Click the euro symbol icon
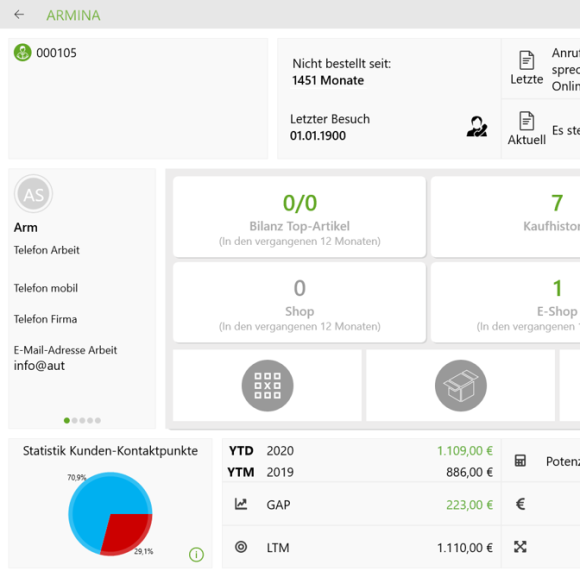This screenshot has width=580, height=571. [520, 504]
